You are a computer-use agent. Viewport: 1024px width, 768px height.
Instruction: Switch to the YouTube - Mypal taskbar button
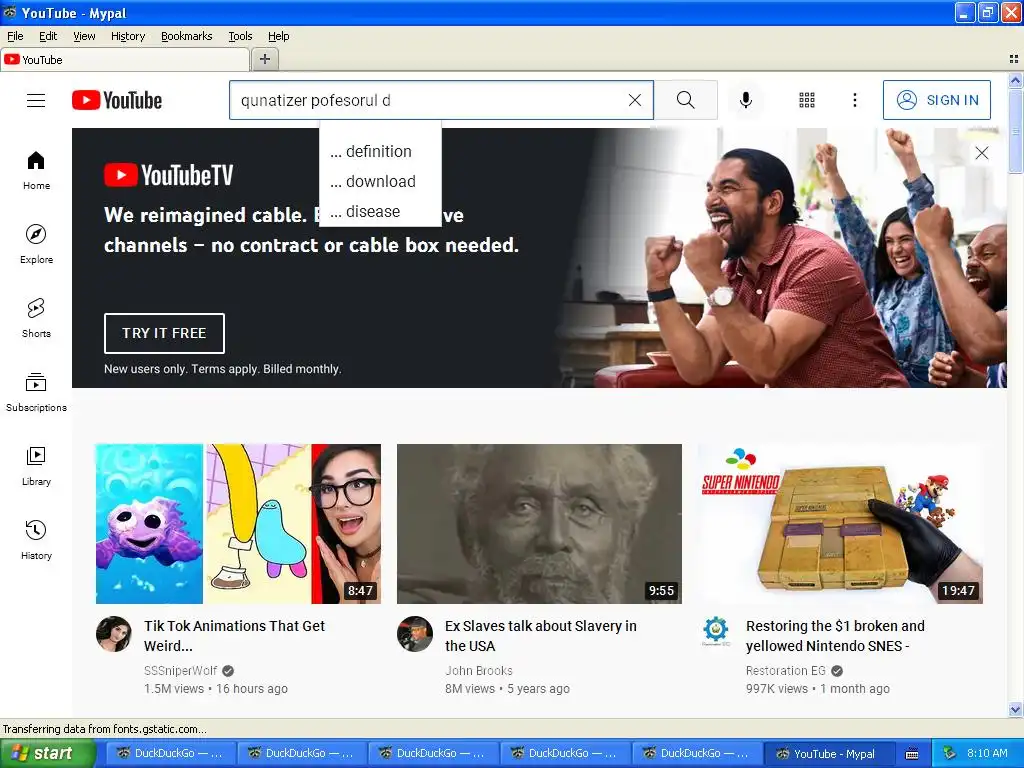point(827,753)
